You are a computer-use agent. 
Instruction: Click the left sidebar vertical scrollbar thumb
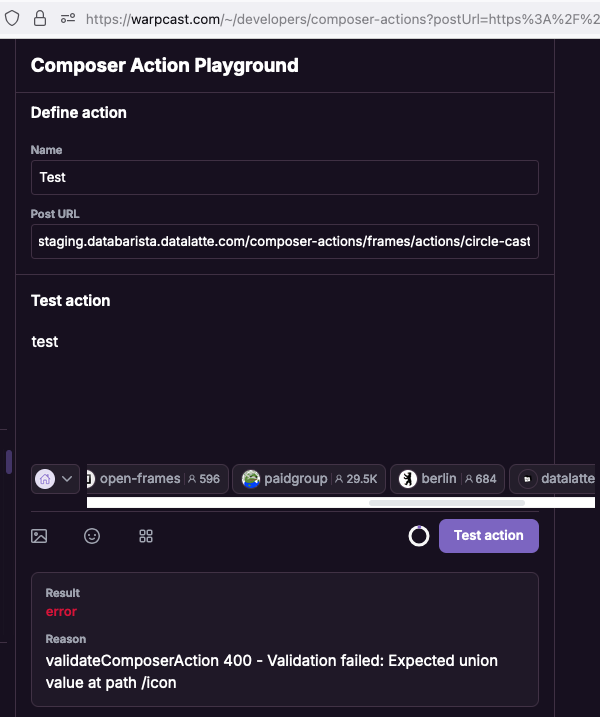tap(9, 462)
